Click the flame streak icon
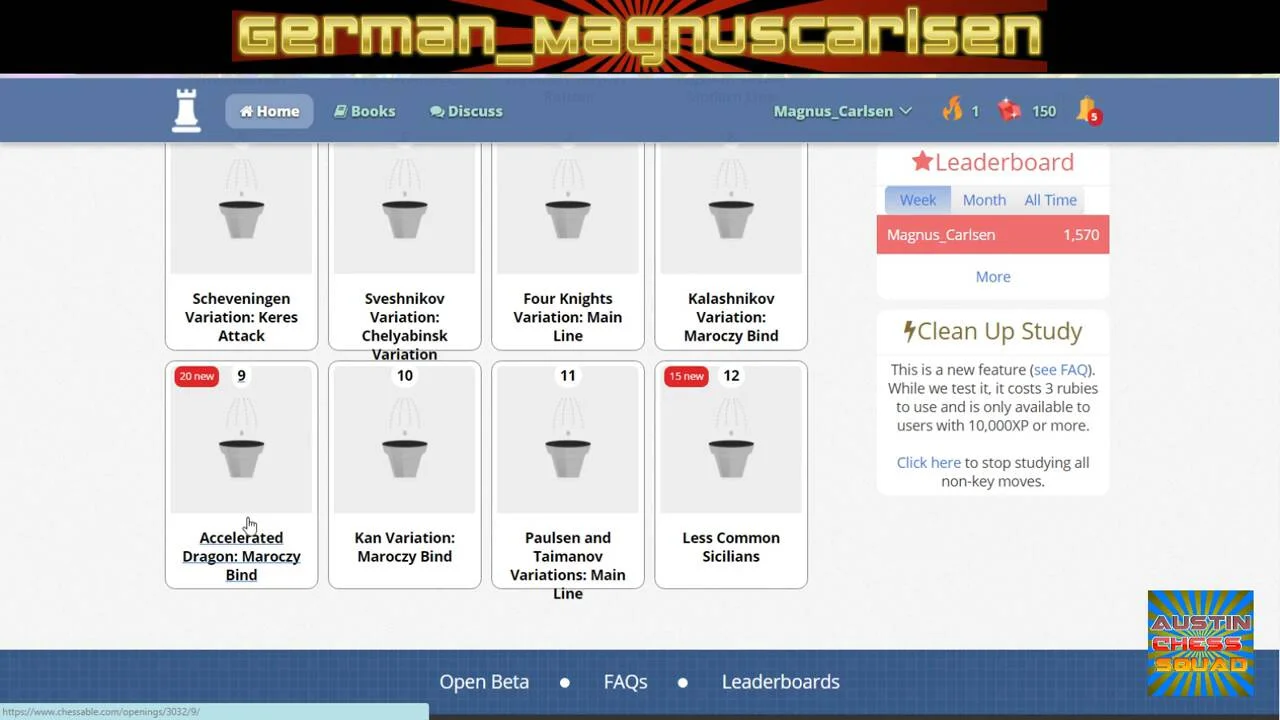The width and height of the screenshot is (1280, 720). 952,110
